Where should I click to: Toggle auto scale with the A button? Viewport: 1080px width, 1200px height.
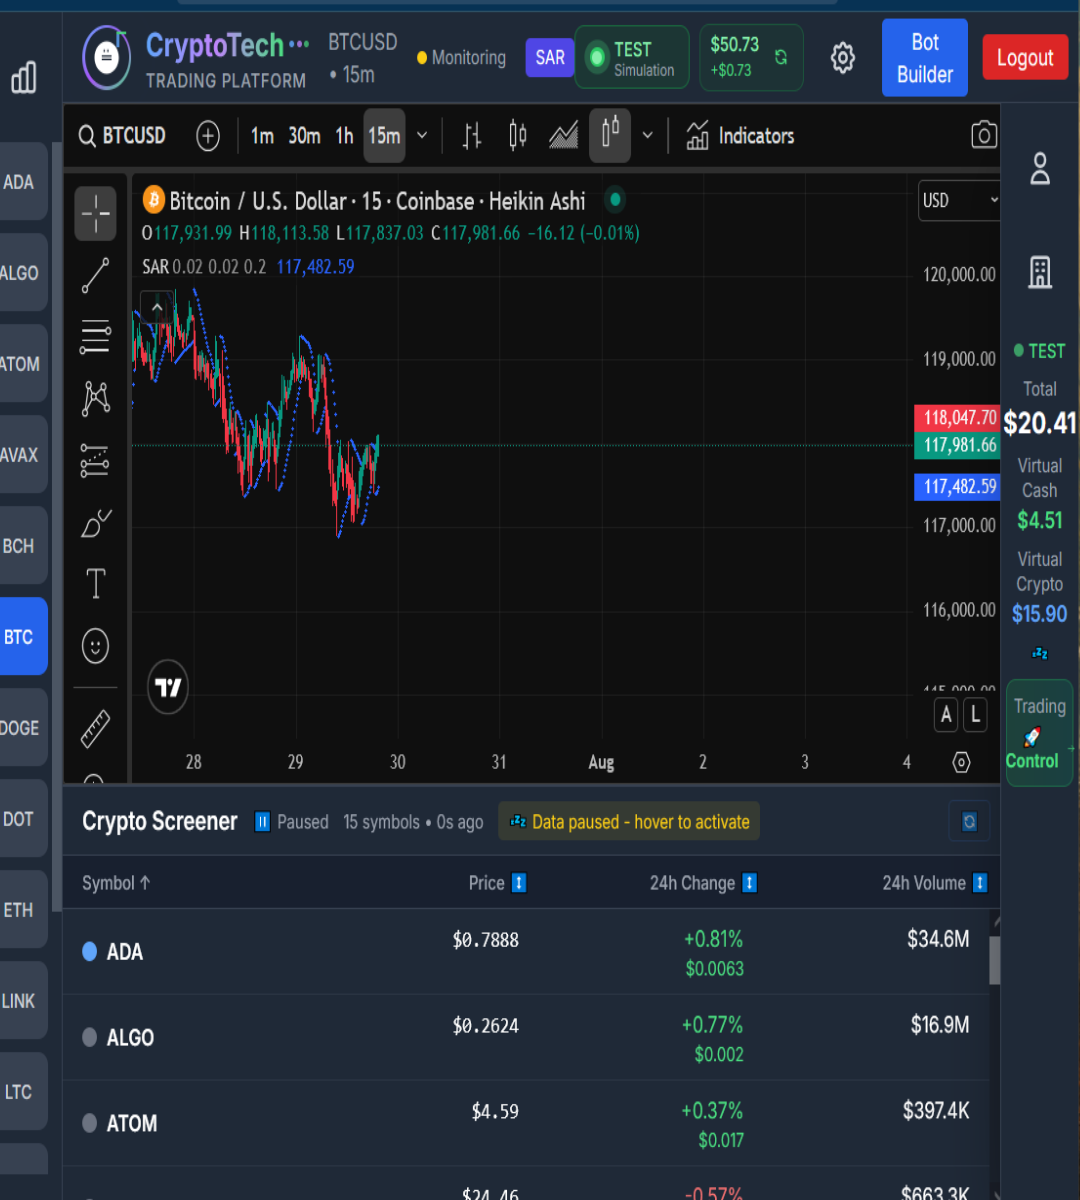coord(946,715)
